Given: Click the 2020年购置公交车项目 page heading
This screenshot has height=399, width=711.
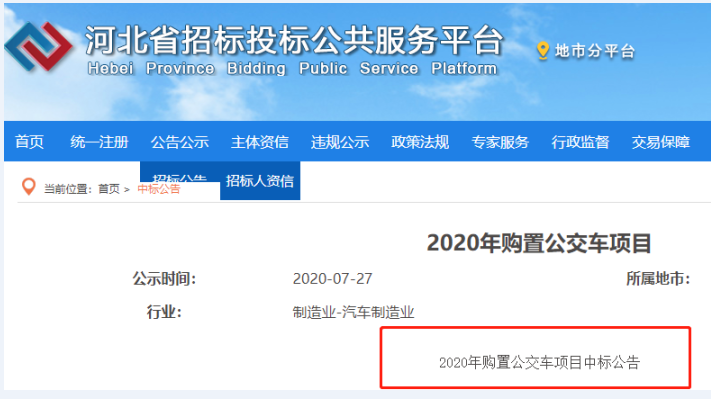Looking at the screenshot, I should click(x=539, y=243).
